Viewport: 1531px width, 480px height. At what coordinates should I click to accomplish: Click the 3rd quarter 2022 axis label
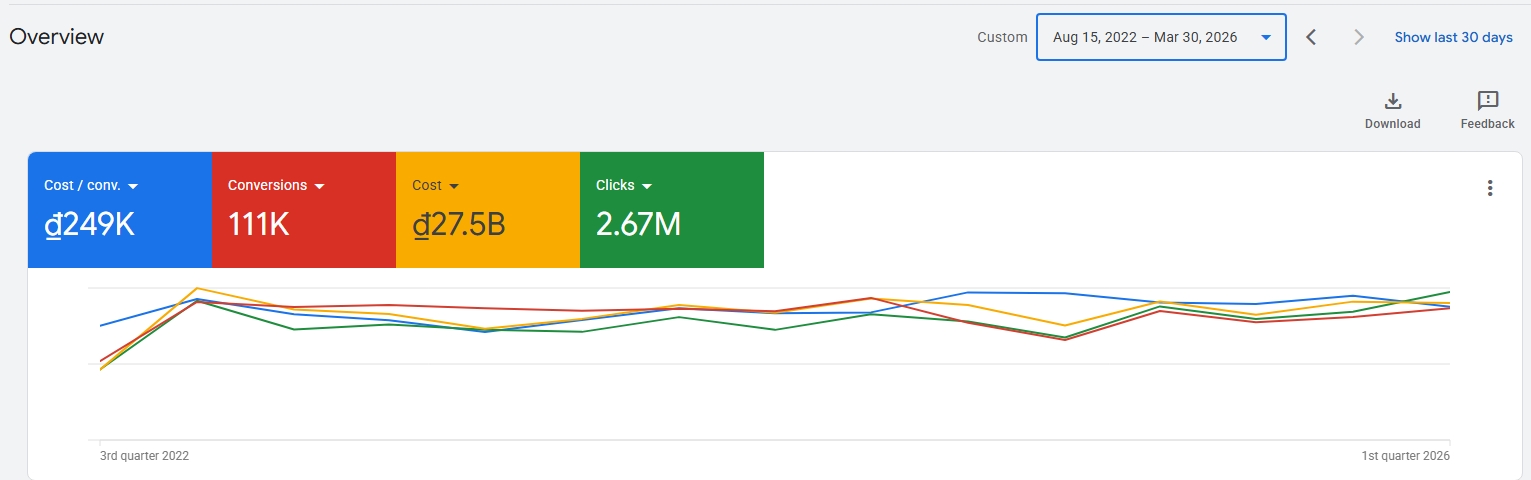click(x=144, y=456)
